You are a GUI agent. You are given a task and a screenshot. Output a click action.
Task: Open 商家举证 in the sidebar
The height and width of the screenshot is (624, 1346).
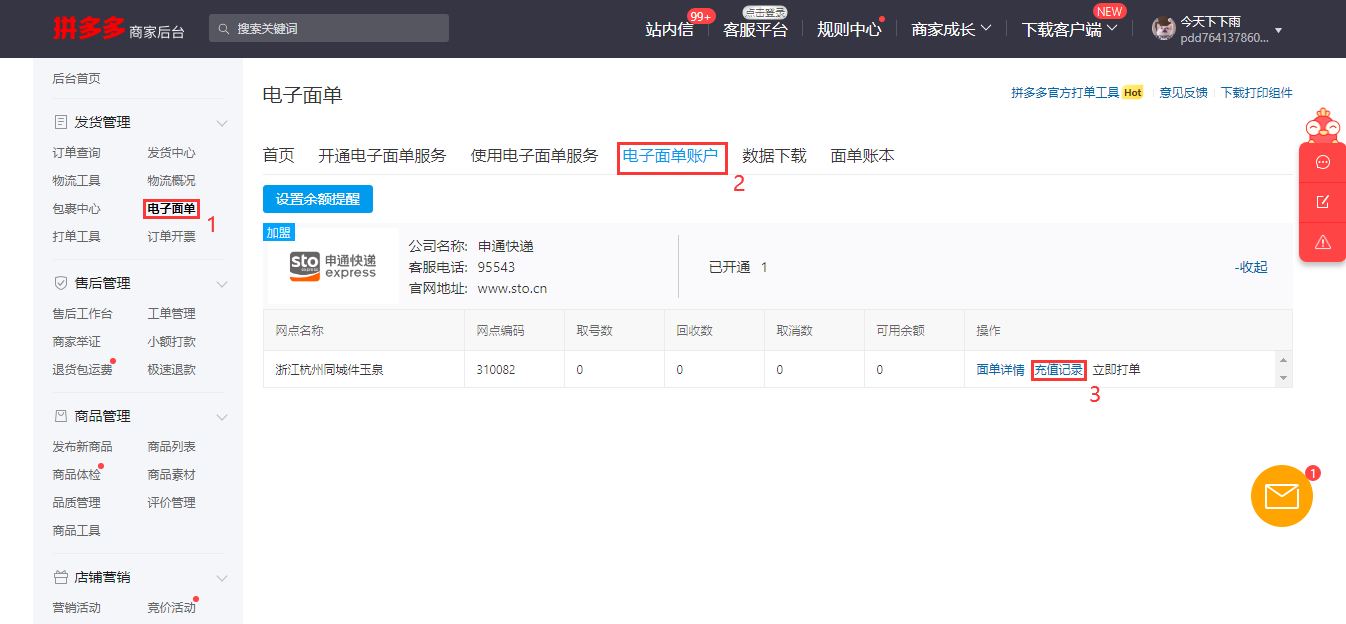pos(77,342)
